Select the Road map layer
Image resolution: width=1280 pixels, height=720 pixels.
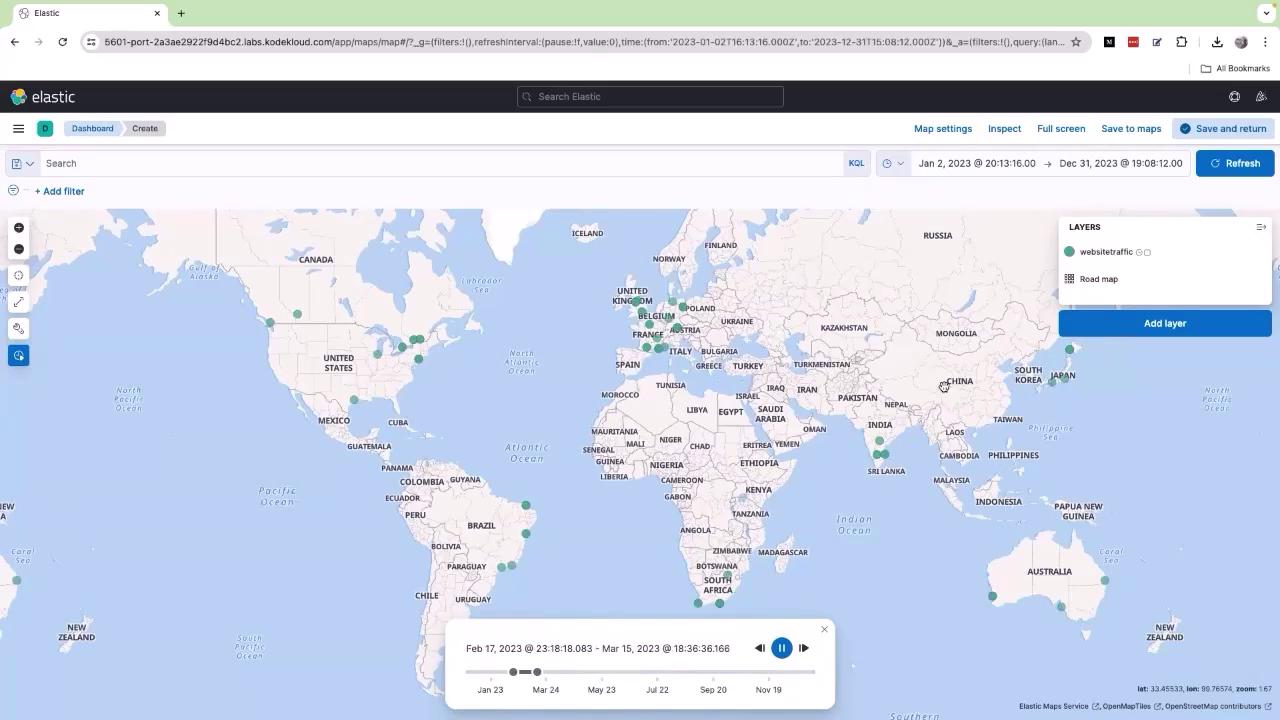point(1099,279)
